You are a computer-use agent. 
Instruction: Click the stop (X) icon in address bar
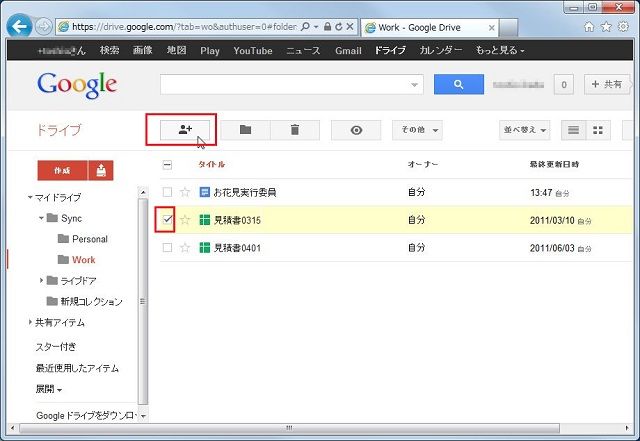pos(350,27)
